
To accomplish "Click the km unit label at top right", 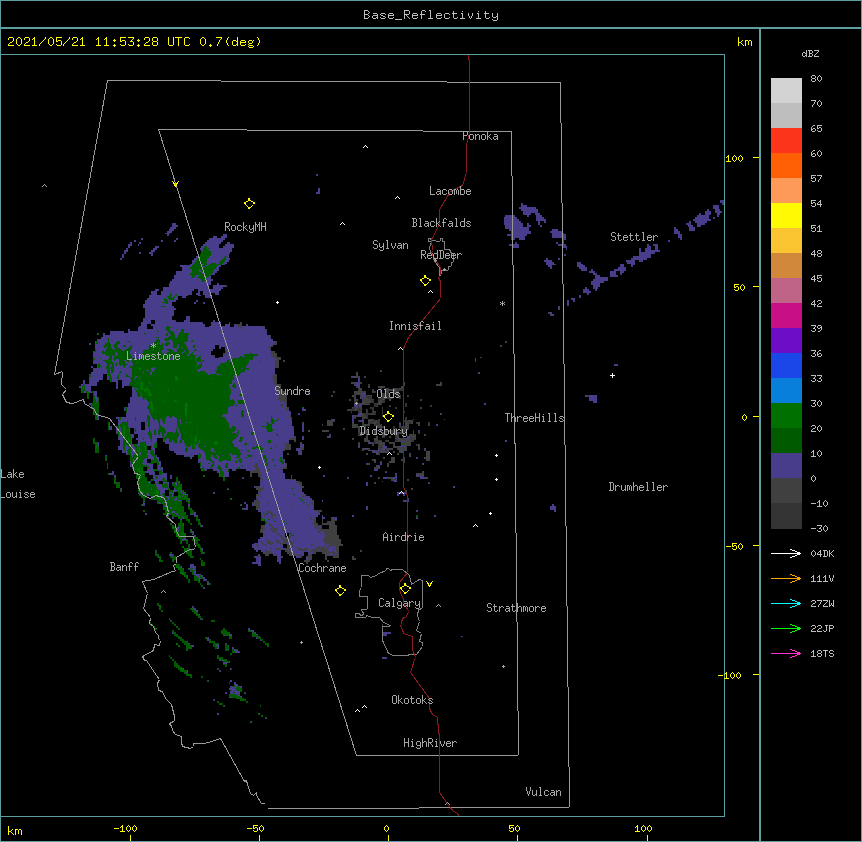I will pos(745,42).
